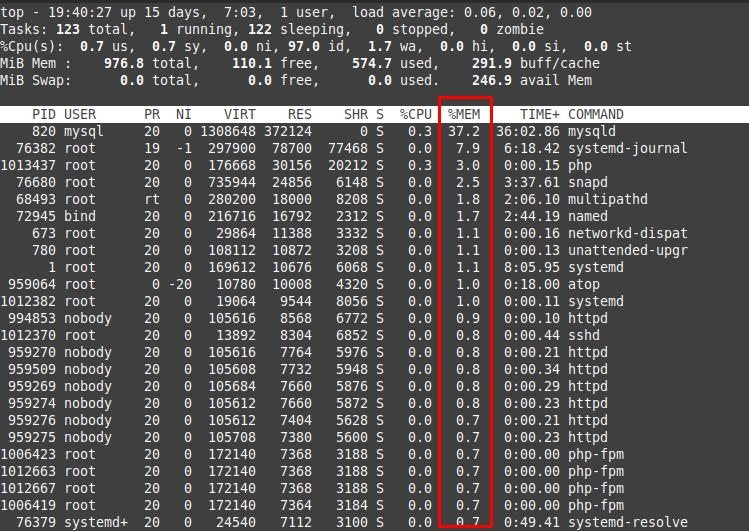Click the sshd command name

[584, 335]
